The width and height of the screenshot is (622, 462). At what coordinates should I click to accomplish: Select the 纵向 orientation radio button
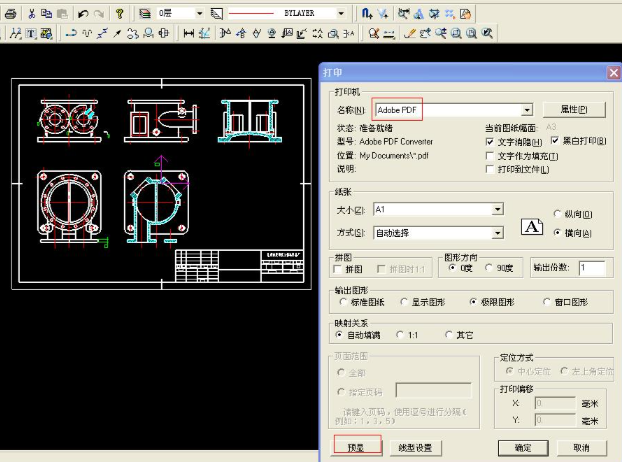pos(557,214)
